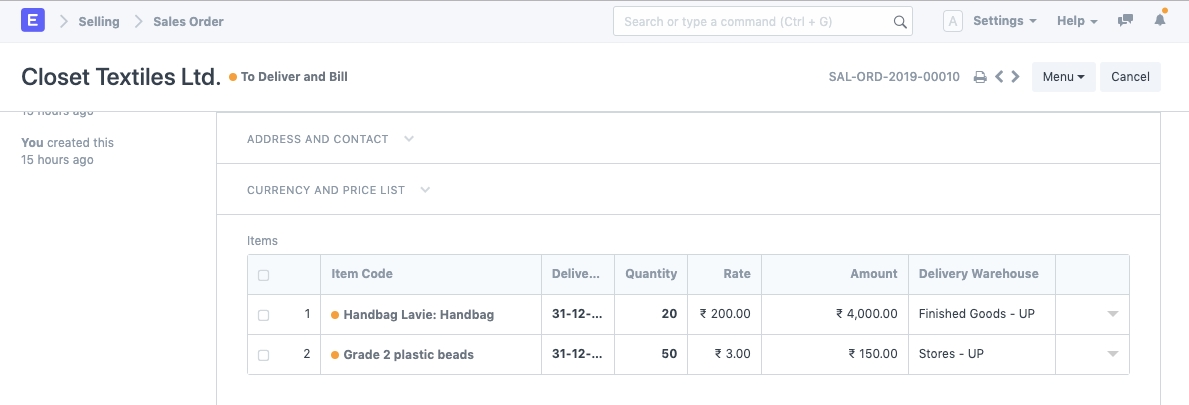
Task: Open row dropdown for Handbag Lavie
Action: pos(1112,314)
